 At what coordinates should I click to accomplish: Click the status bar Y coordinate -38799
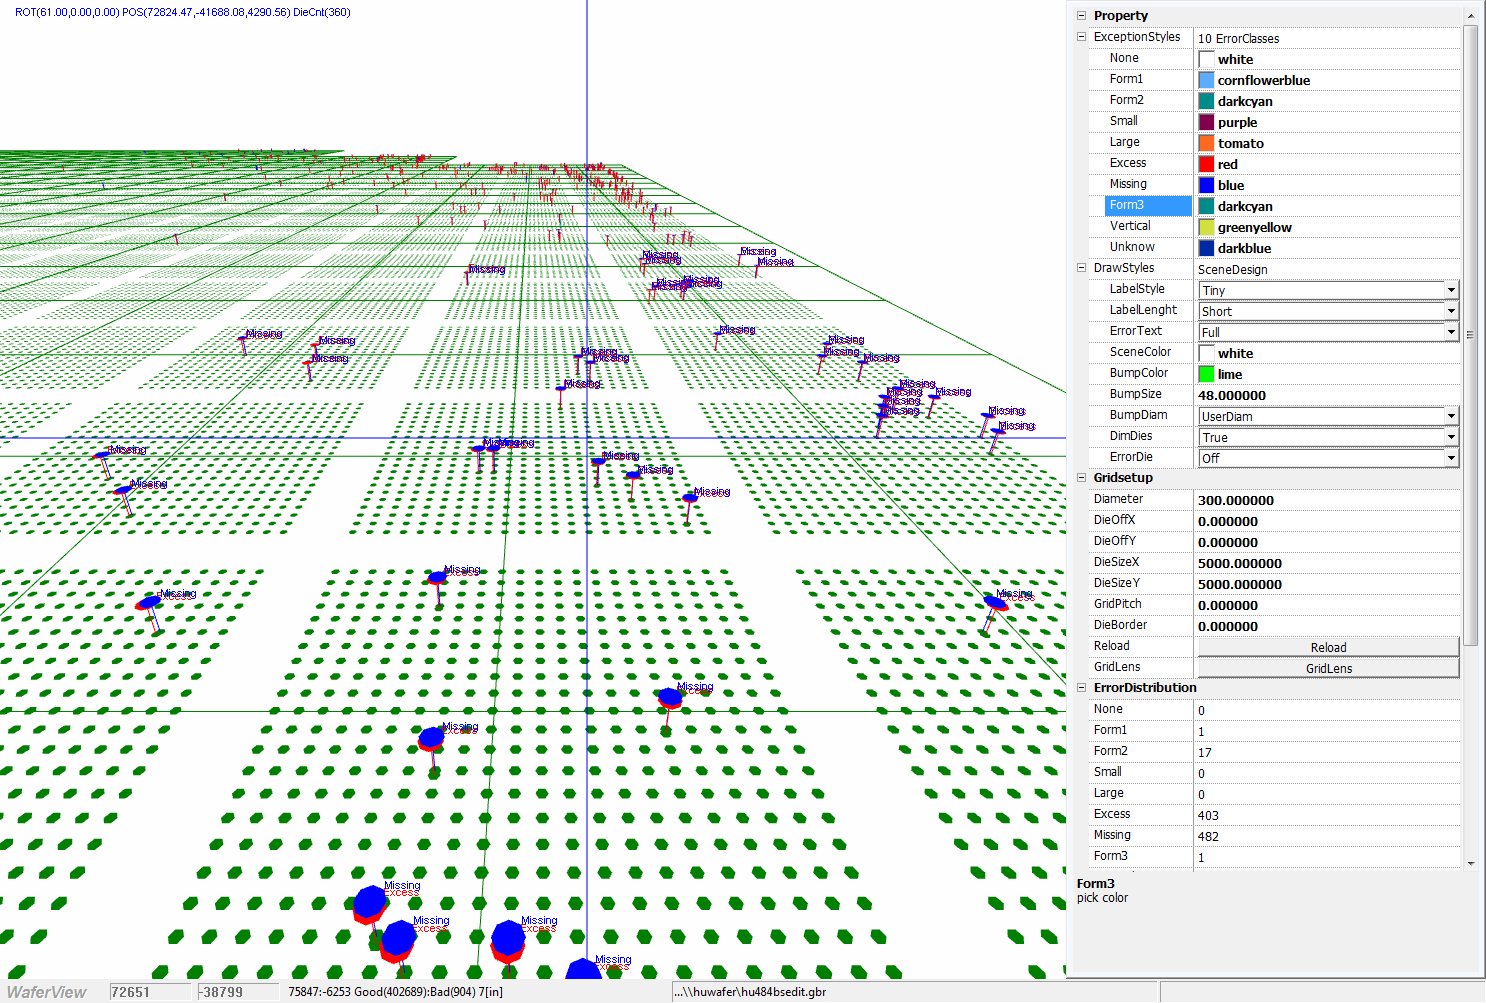[x=238, y=992]
